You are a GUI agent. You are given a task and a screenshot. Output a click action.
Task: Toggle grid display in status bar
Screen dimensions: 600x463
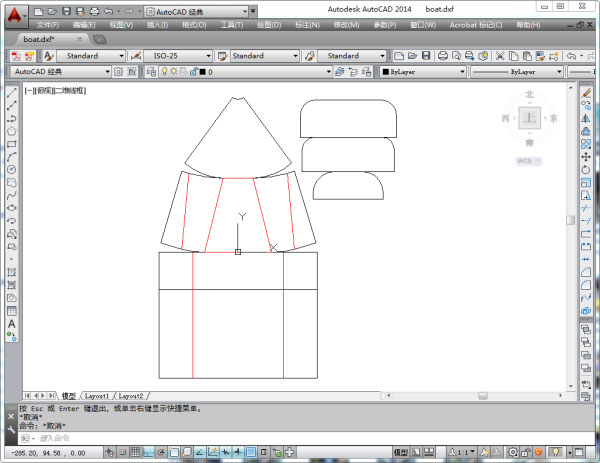click(133, 452)
